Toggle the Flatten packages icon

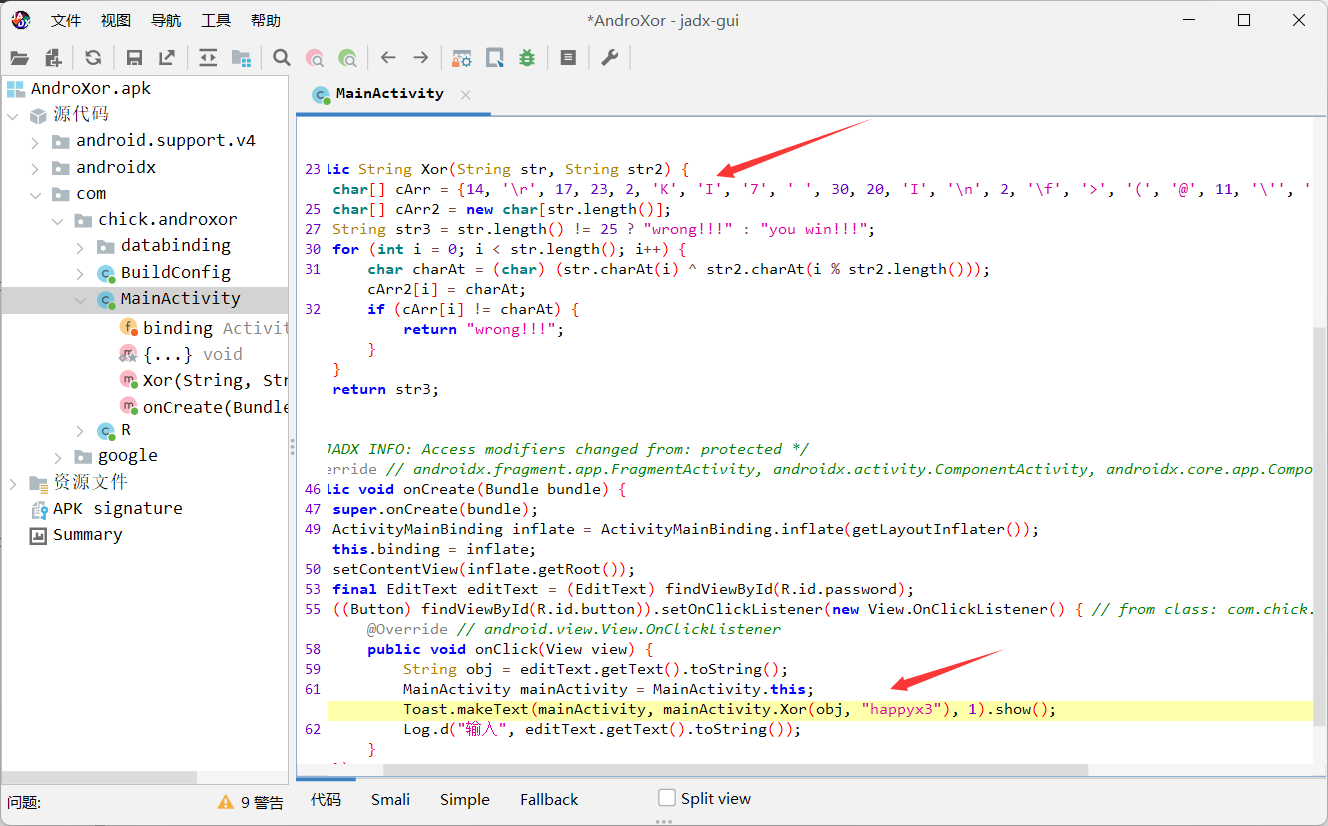(x=241, y=58)
